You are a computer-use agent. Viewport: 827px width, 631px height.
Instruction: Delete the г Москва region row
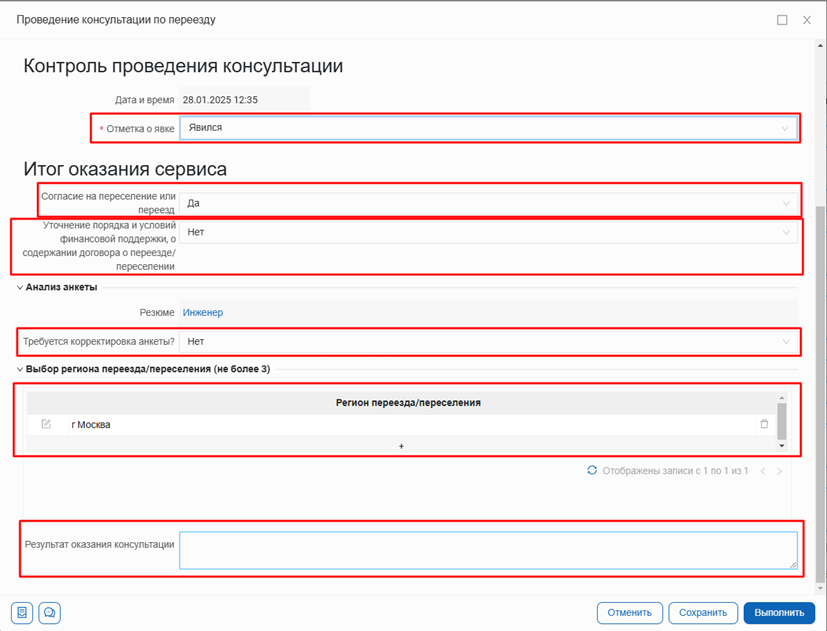[x=764, y=424]
